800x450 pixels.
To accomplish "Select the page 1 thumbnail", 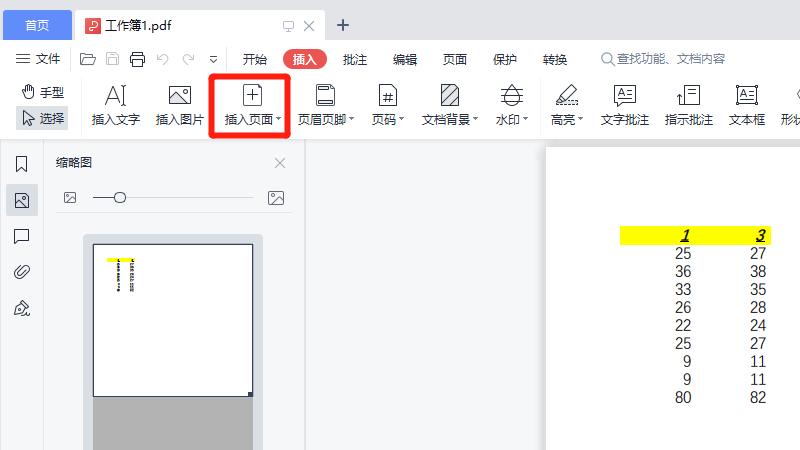I will click(x=173, y=319).
